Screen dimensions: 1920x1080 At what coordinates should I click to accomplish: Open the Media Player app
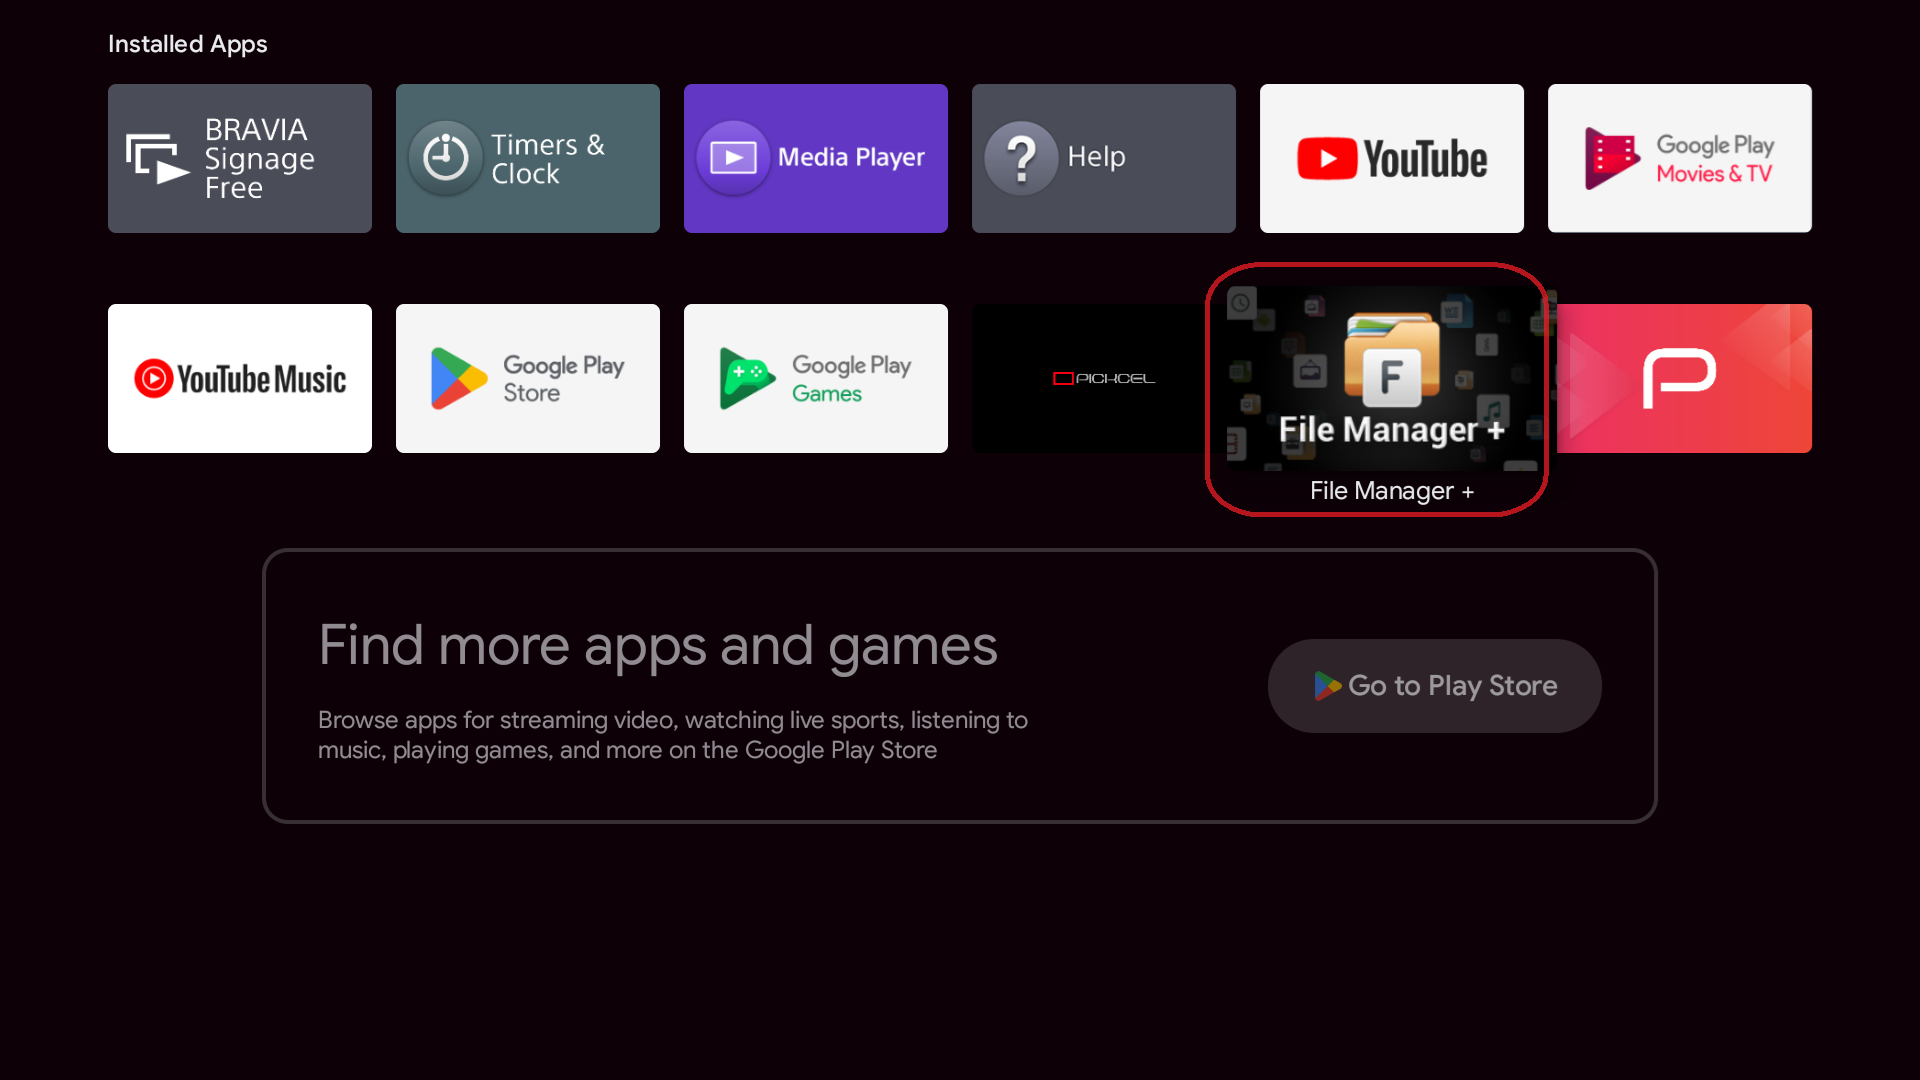pyautogui.click(x=815, y=158)
